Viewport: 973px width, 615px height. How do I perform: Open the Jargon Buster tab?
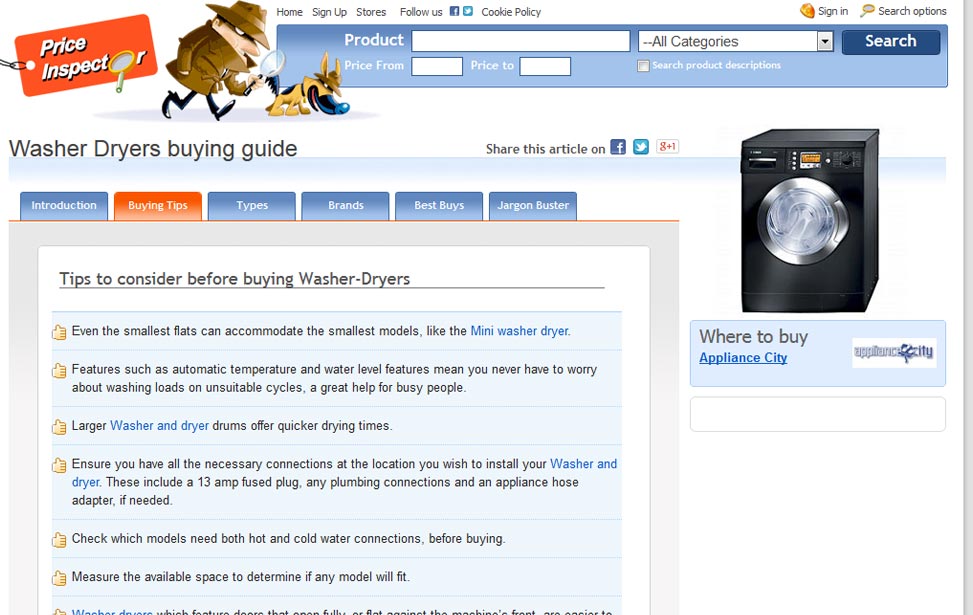[x=533, y=206]
